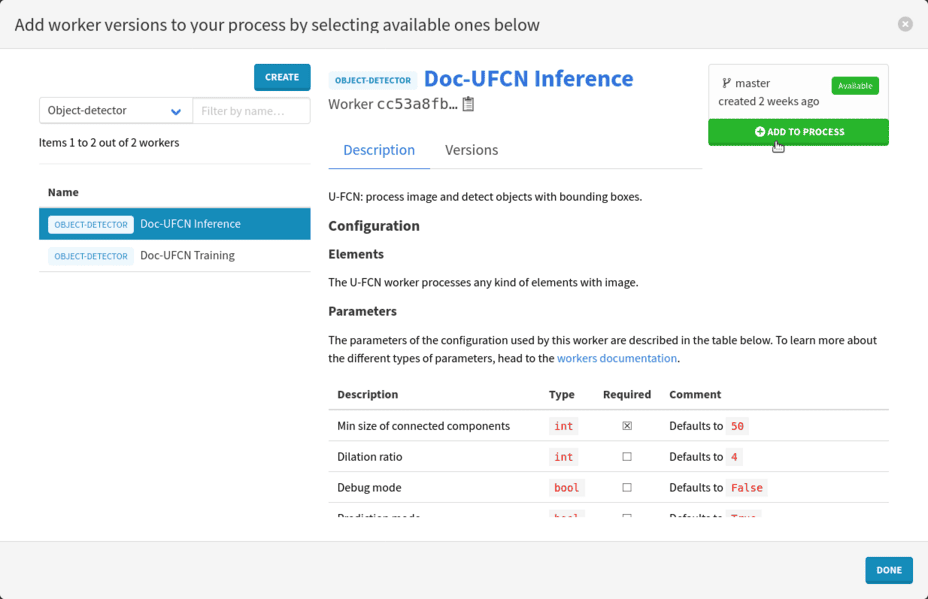Click the Doc-UFCN Inference title heading
Screen dimensions: 928x599
point(529,79)
